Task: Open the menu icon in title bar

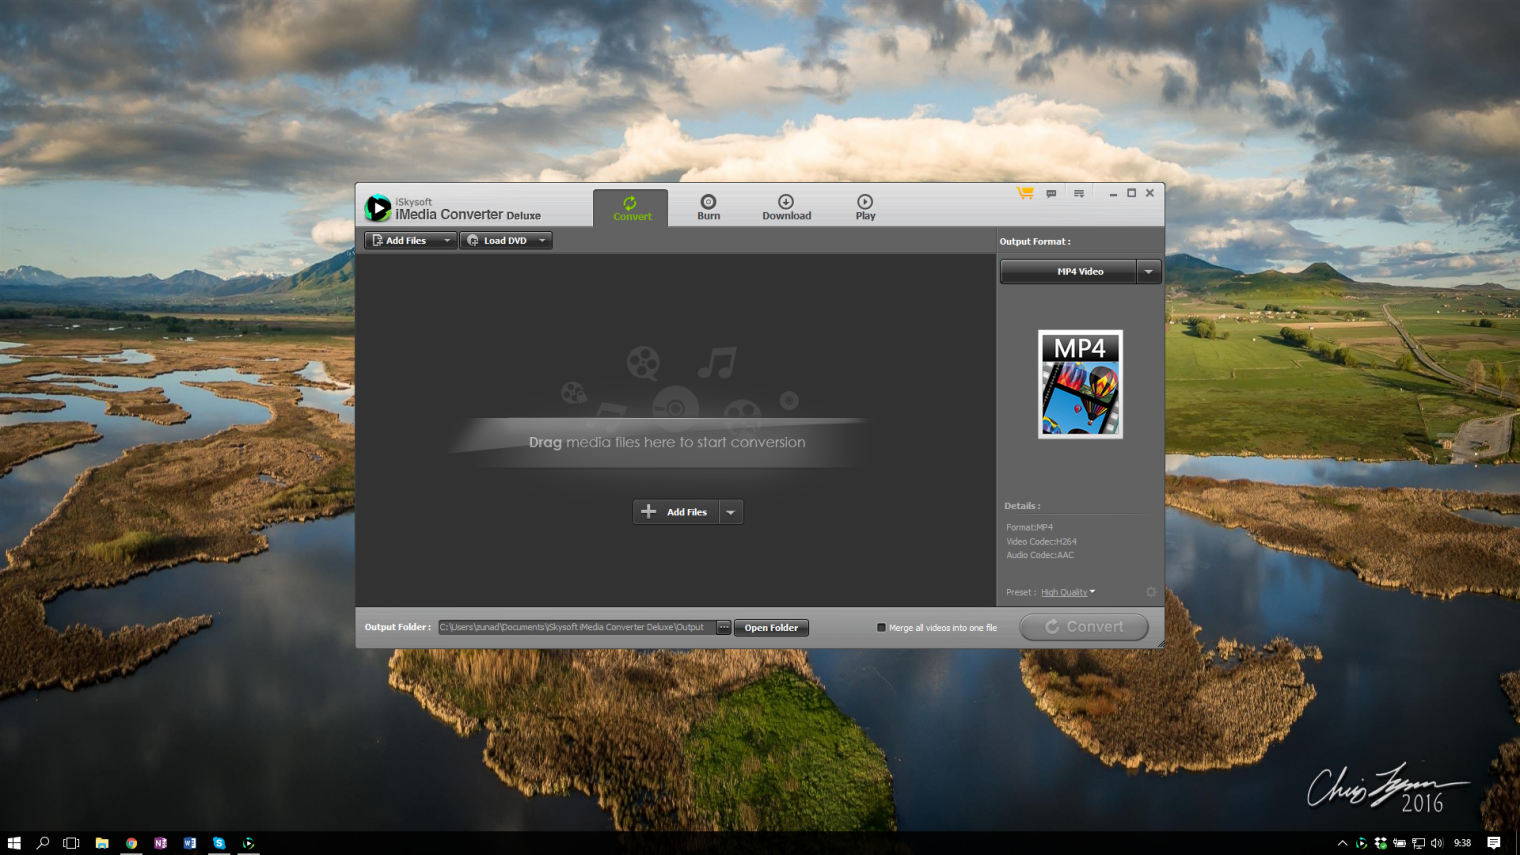Action: 1079,194
